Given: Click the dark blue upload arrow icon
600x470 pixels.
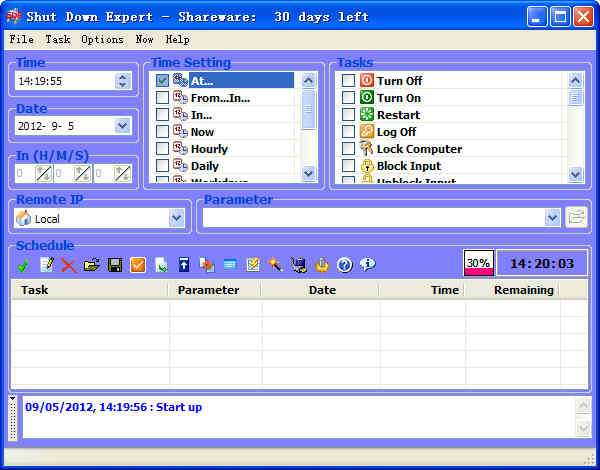Looking at the screenshot, I should tap(184, 265).
